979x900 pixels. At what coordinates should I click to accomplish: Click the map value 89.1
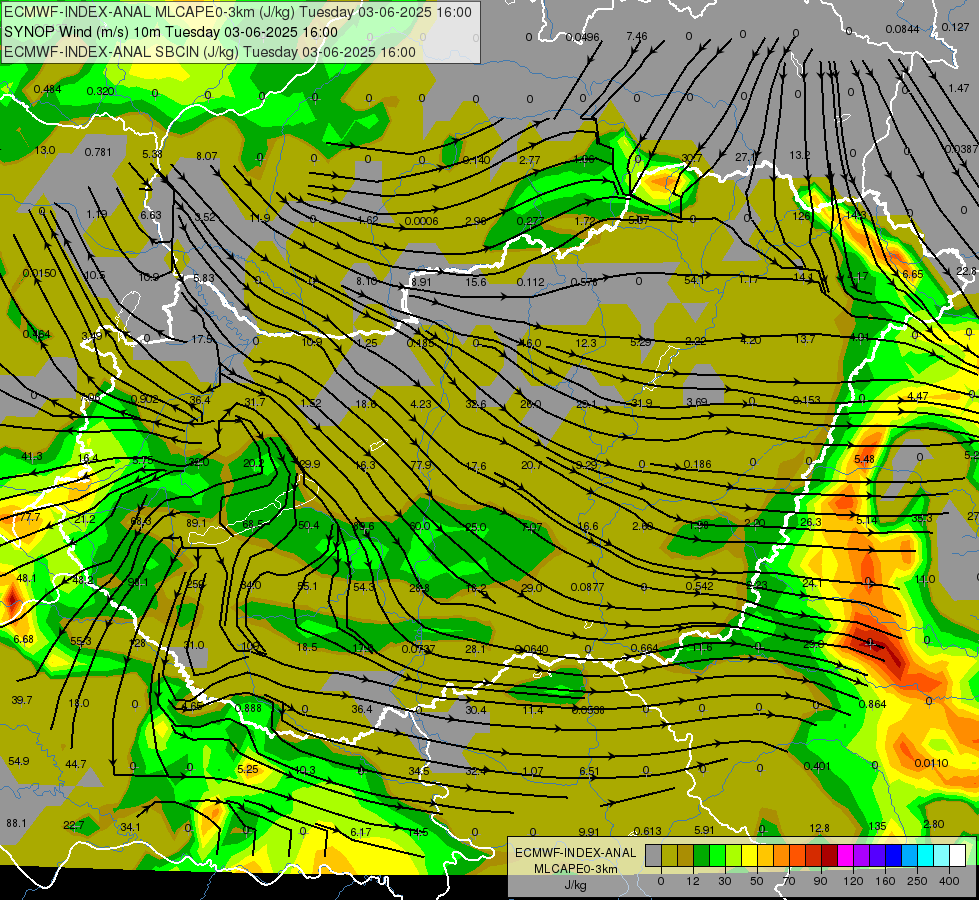pyautogui.click(x=196, y=523)
